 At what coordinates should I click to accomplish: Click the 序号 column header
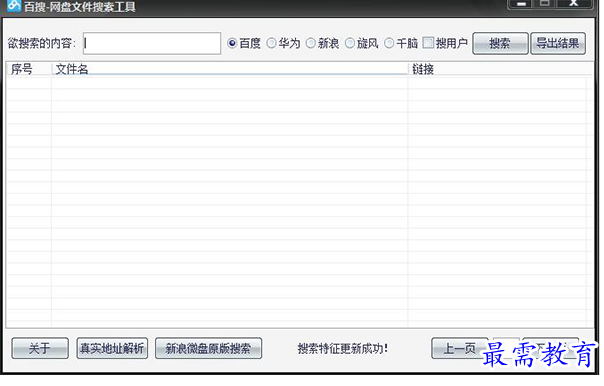(29, 69)
